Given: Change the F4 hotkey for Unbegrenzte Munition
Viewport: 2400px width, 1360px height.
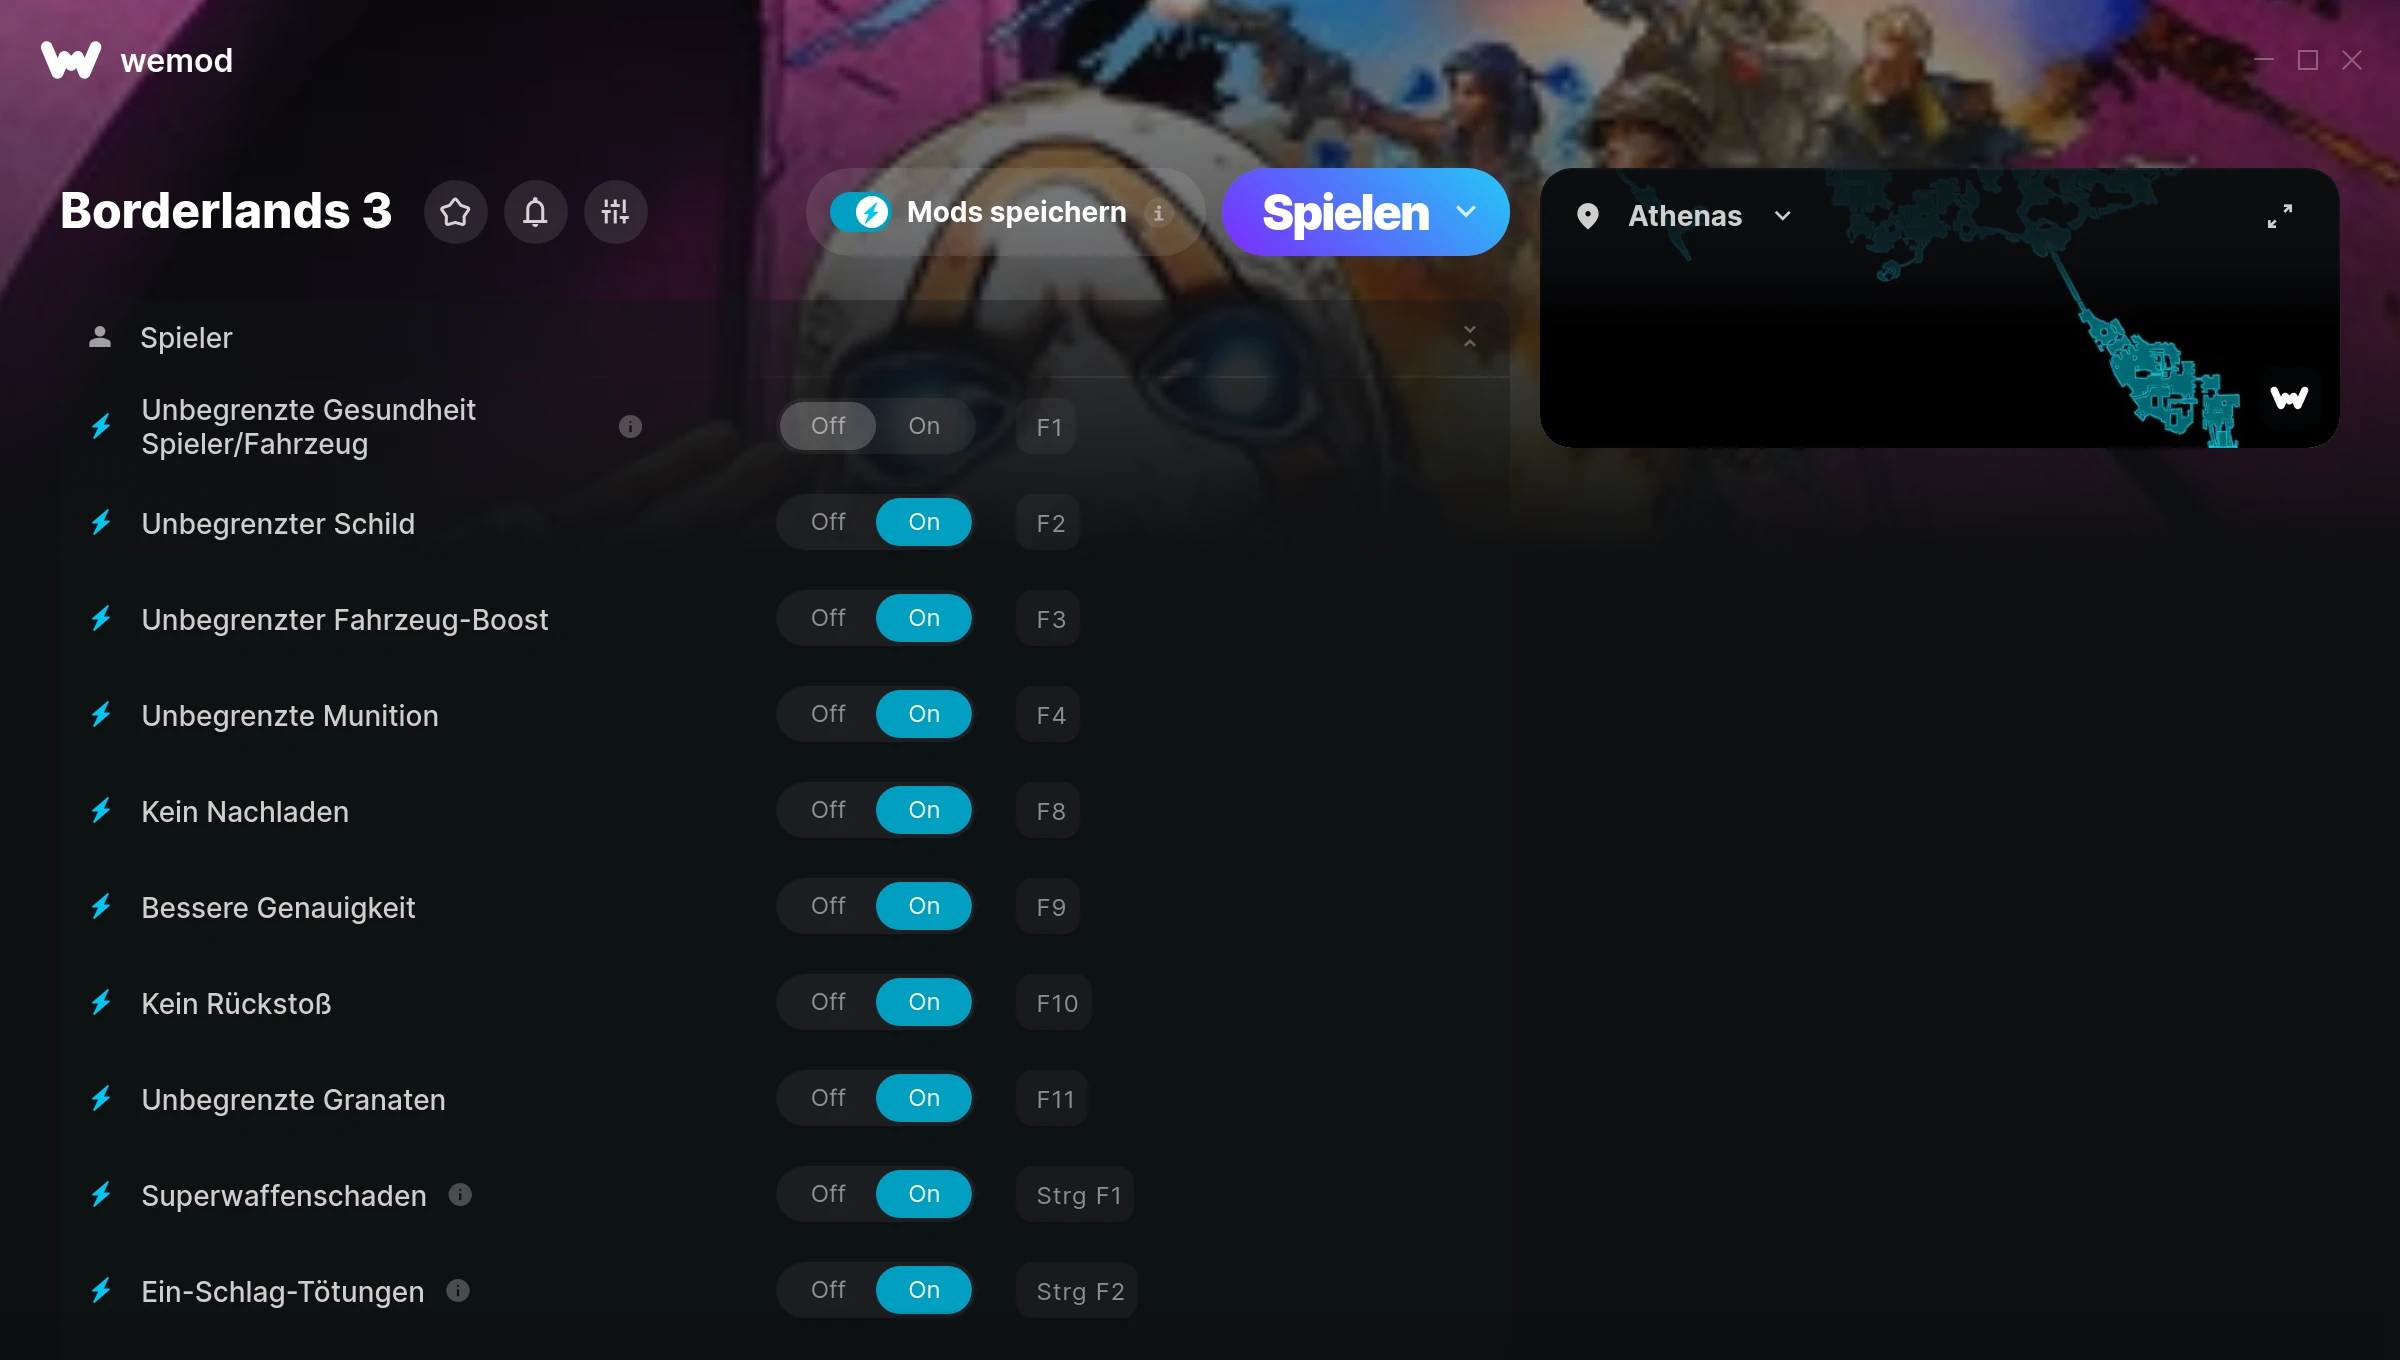Looking at the screenshot, I should 1049,714.
